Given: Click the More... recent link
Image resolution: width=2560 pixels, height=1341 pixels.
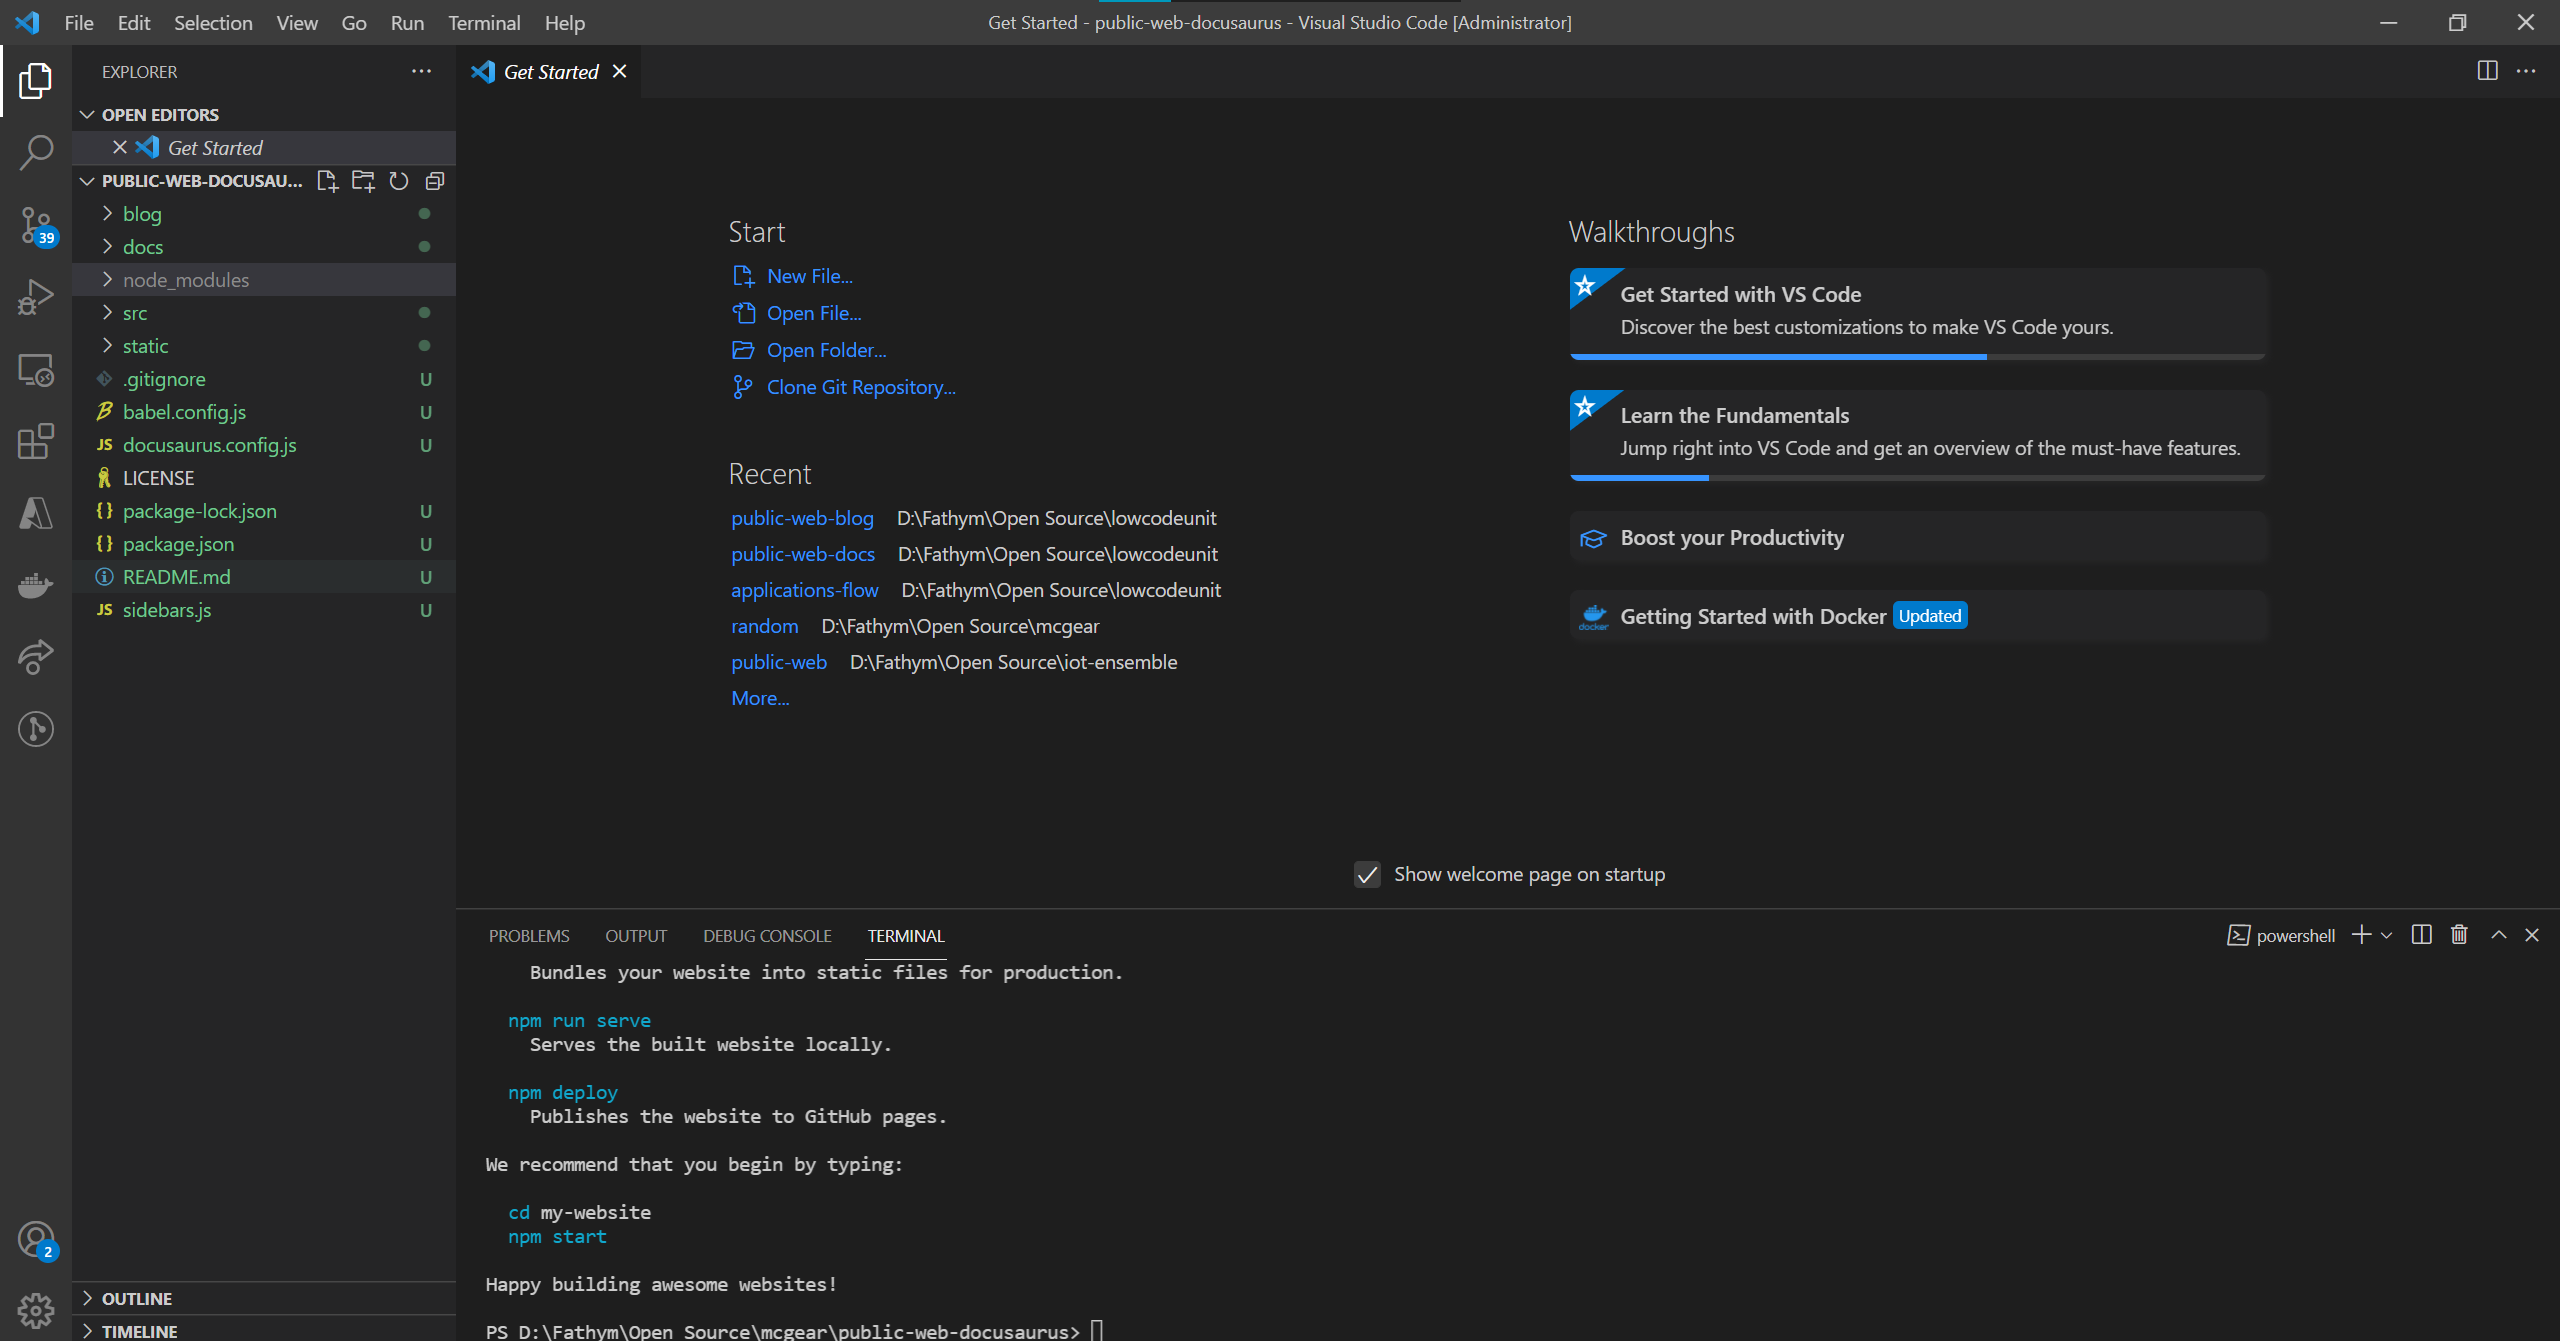Looking at the screenshot, I should tap(760, 698).
